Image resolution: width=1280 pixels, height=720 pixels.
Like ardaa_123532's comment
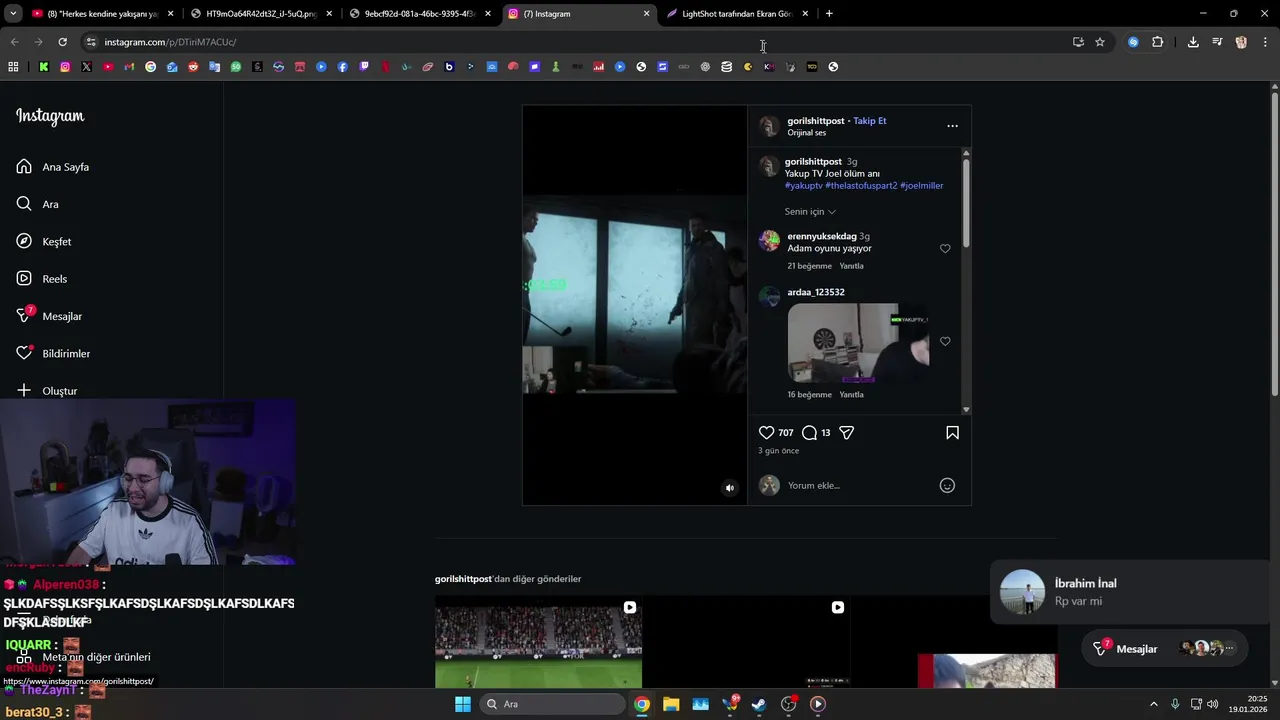pos(945,342)
